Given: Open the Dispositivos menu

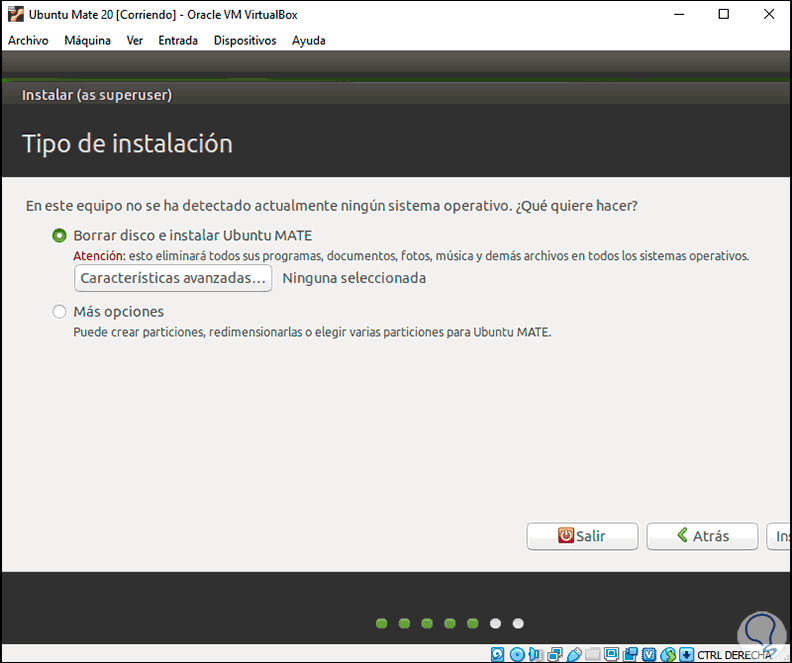Looking at the screenshot, I should tap(245, 40).
